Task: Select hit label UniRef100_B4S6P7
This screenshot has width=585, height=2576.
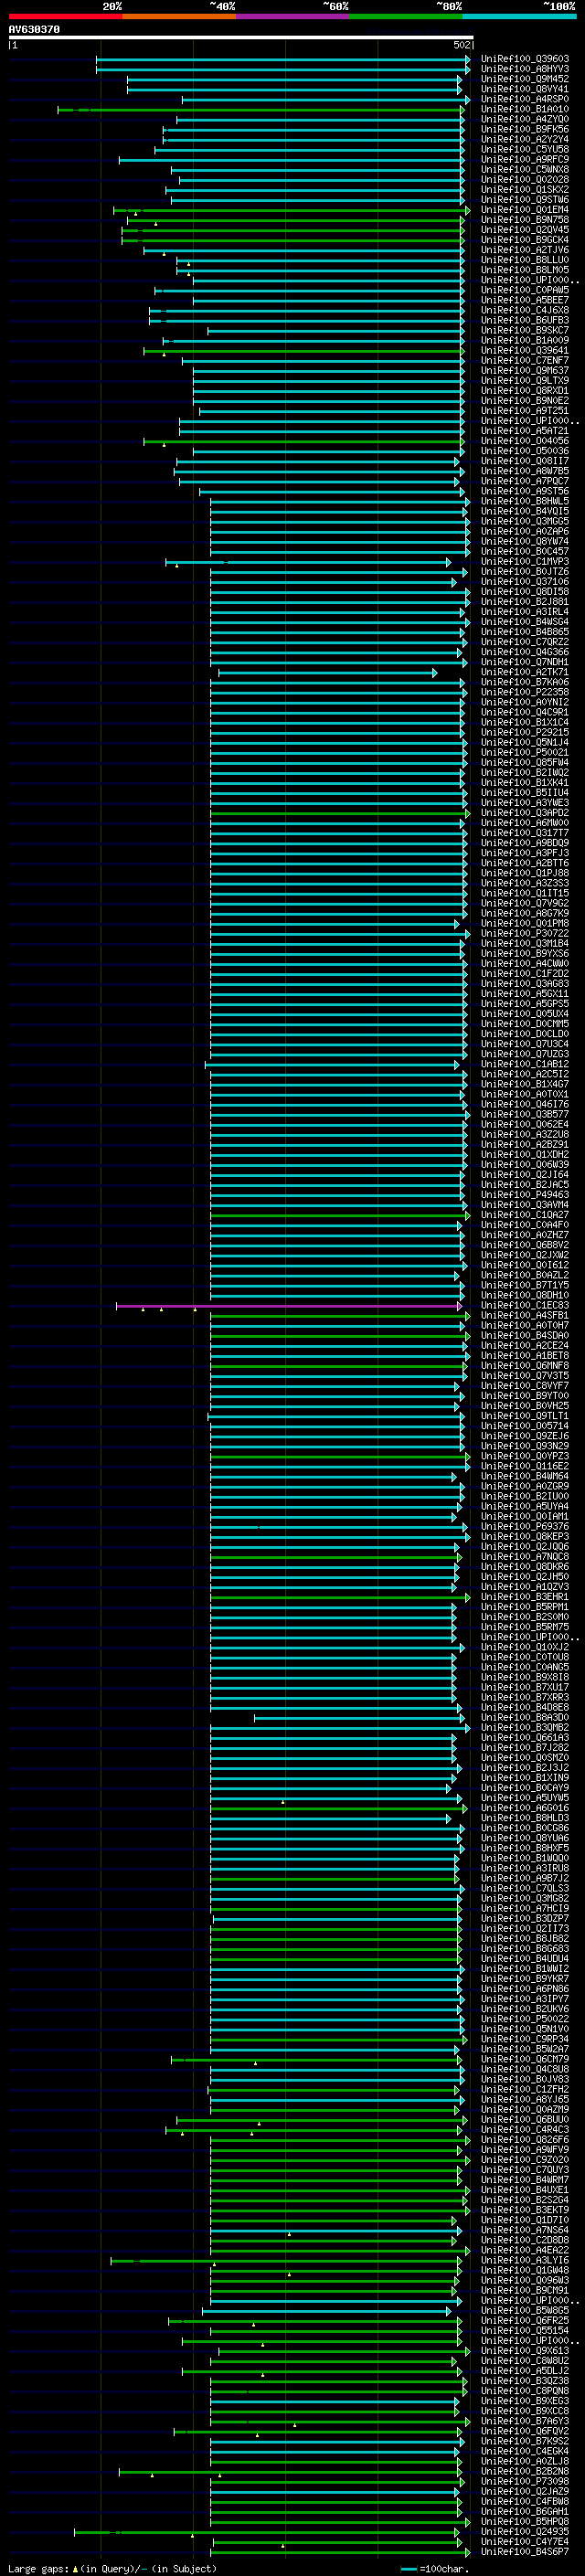Action: click(x=525, y=2551)
